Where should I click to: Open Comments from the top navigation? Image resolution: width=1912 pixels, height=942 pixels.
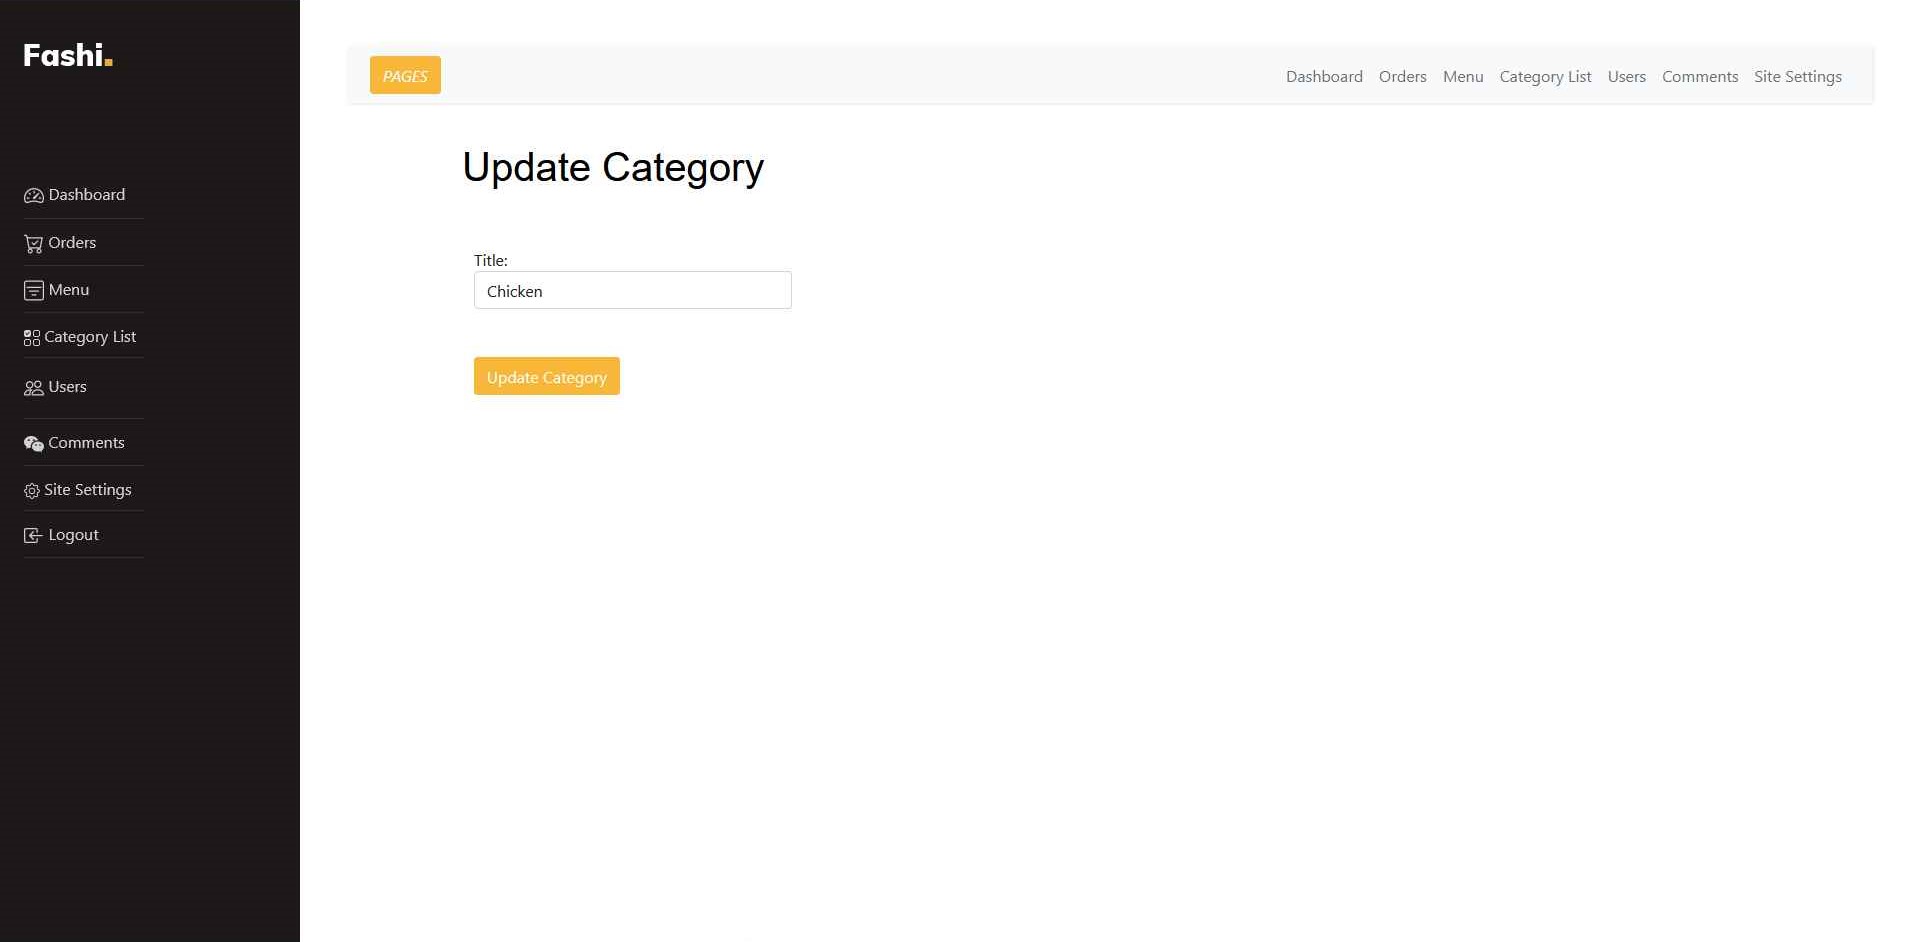(1699, 77)
